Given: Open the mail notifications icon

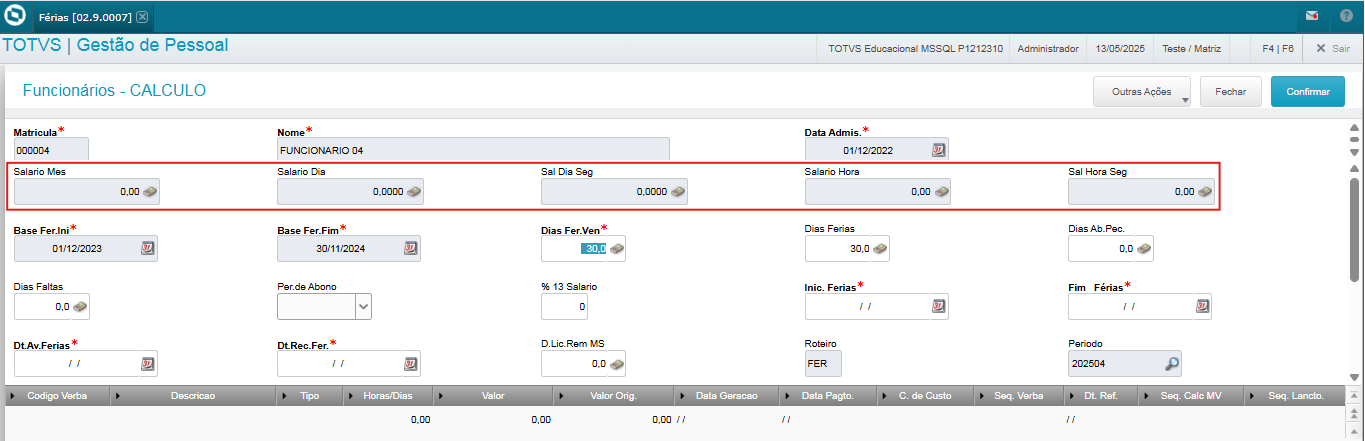Looking at the screenshot, I should click(1312, 16).
